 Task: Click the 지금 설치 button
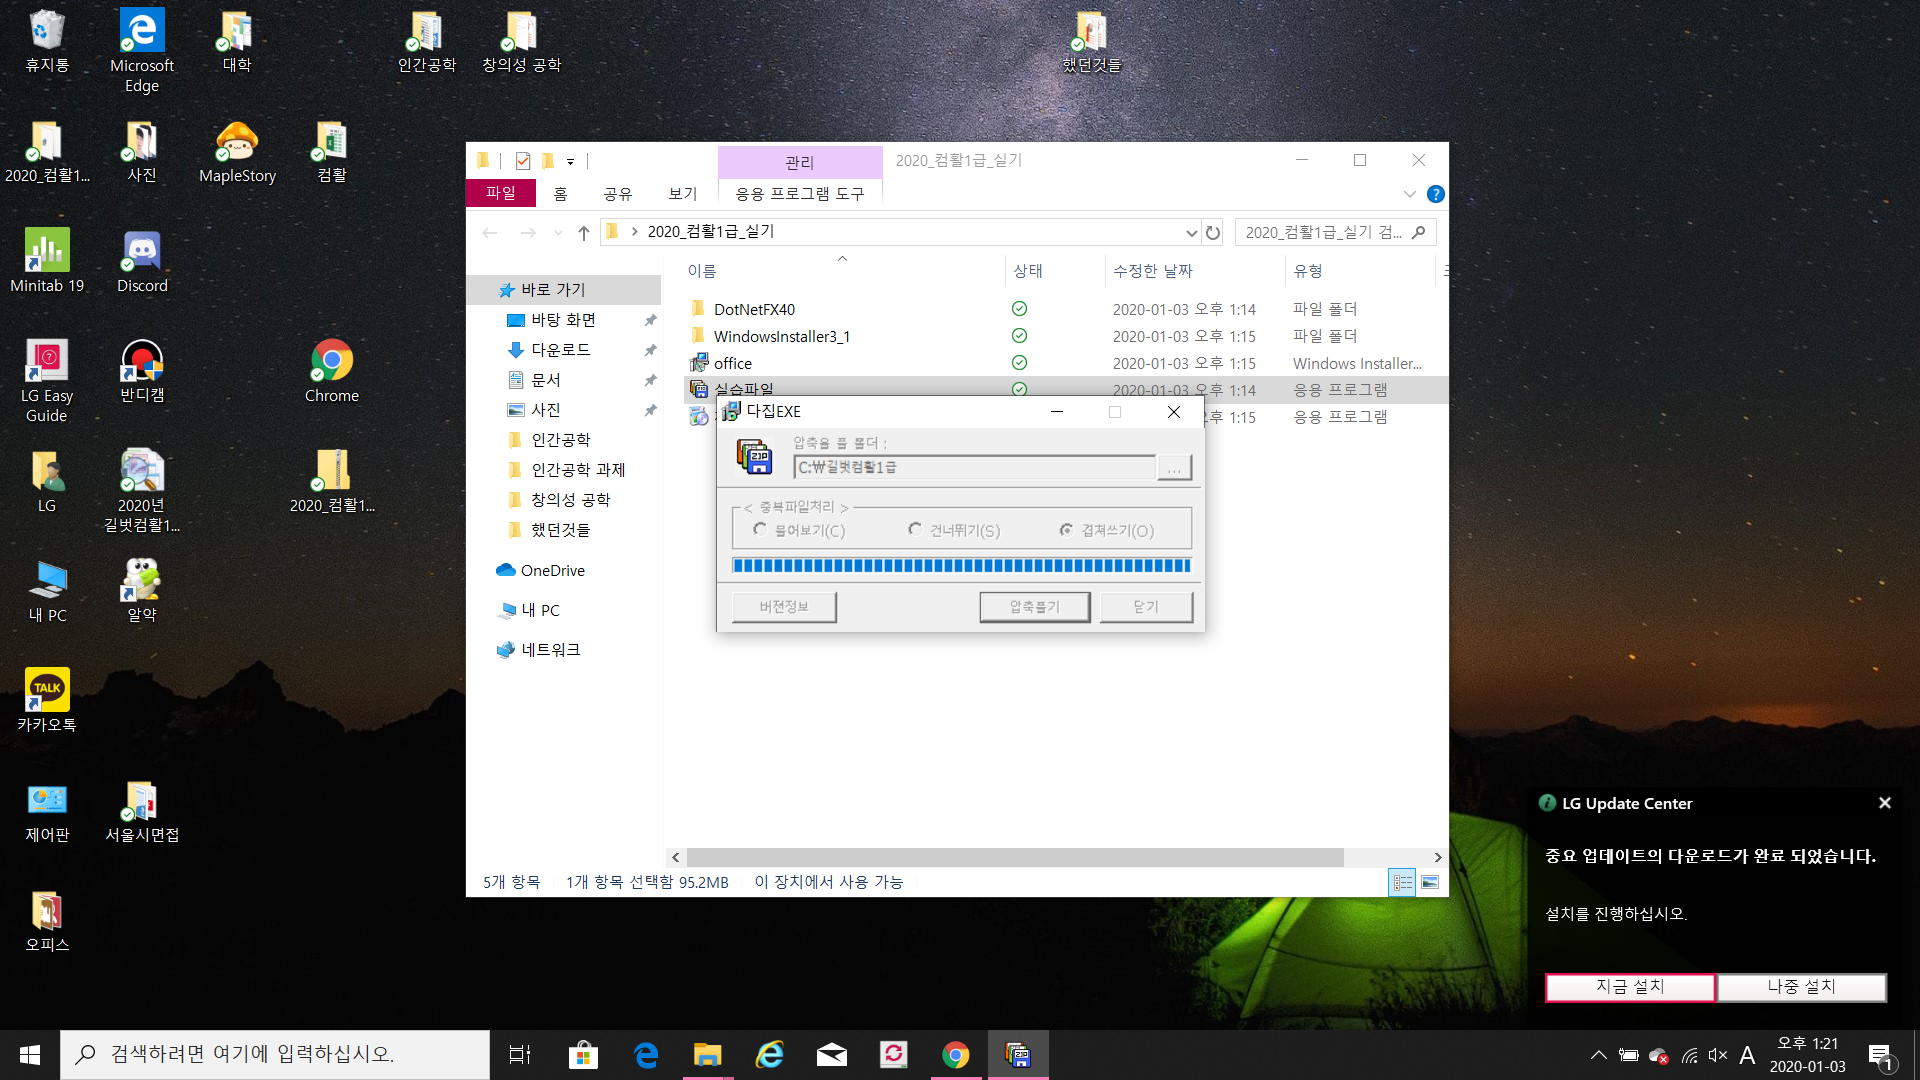[1630, 987]
